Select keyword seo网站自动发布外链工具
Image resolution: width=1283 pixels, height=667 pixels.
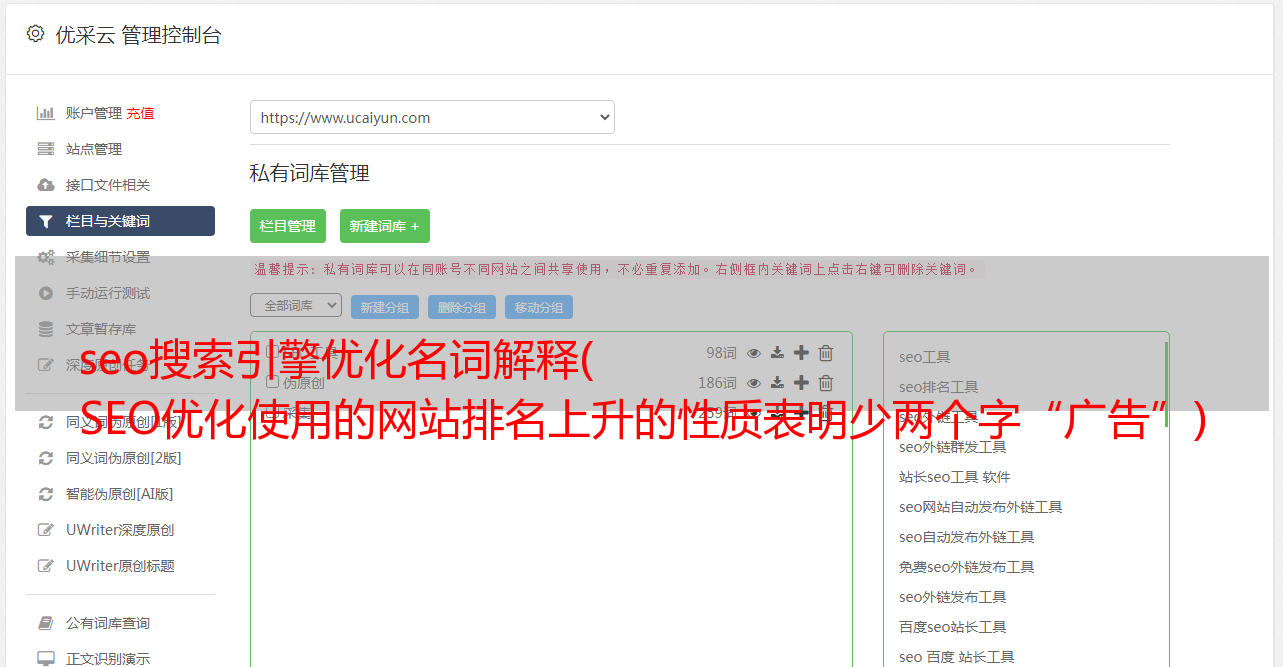pyautogui.click(x=980, y=507)
